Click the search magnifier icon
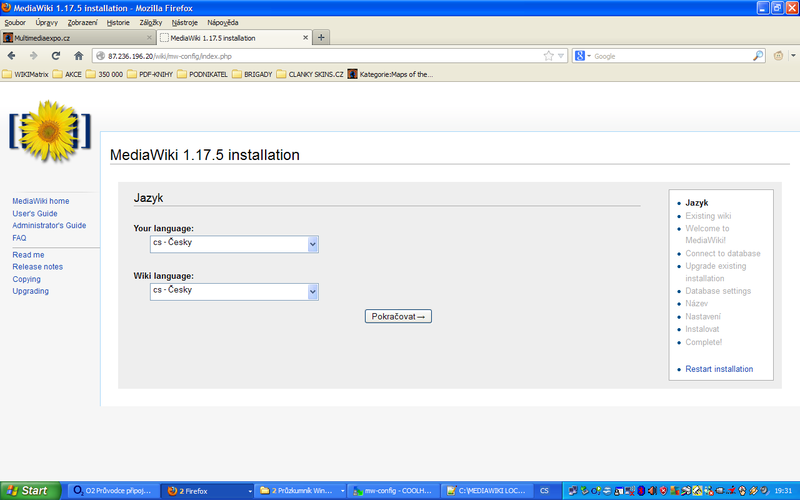Viewport: 800px width, 500px height. (x=758, y=56)
